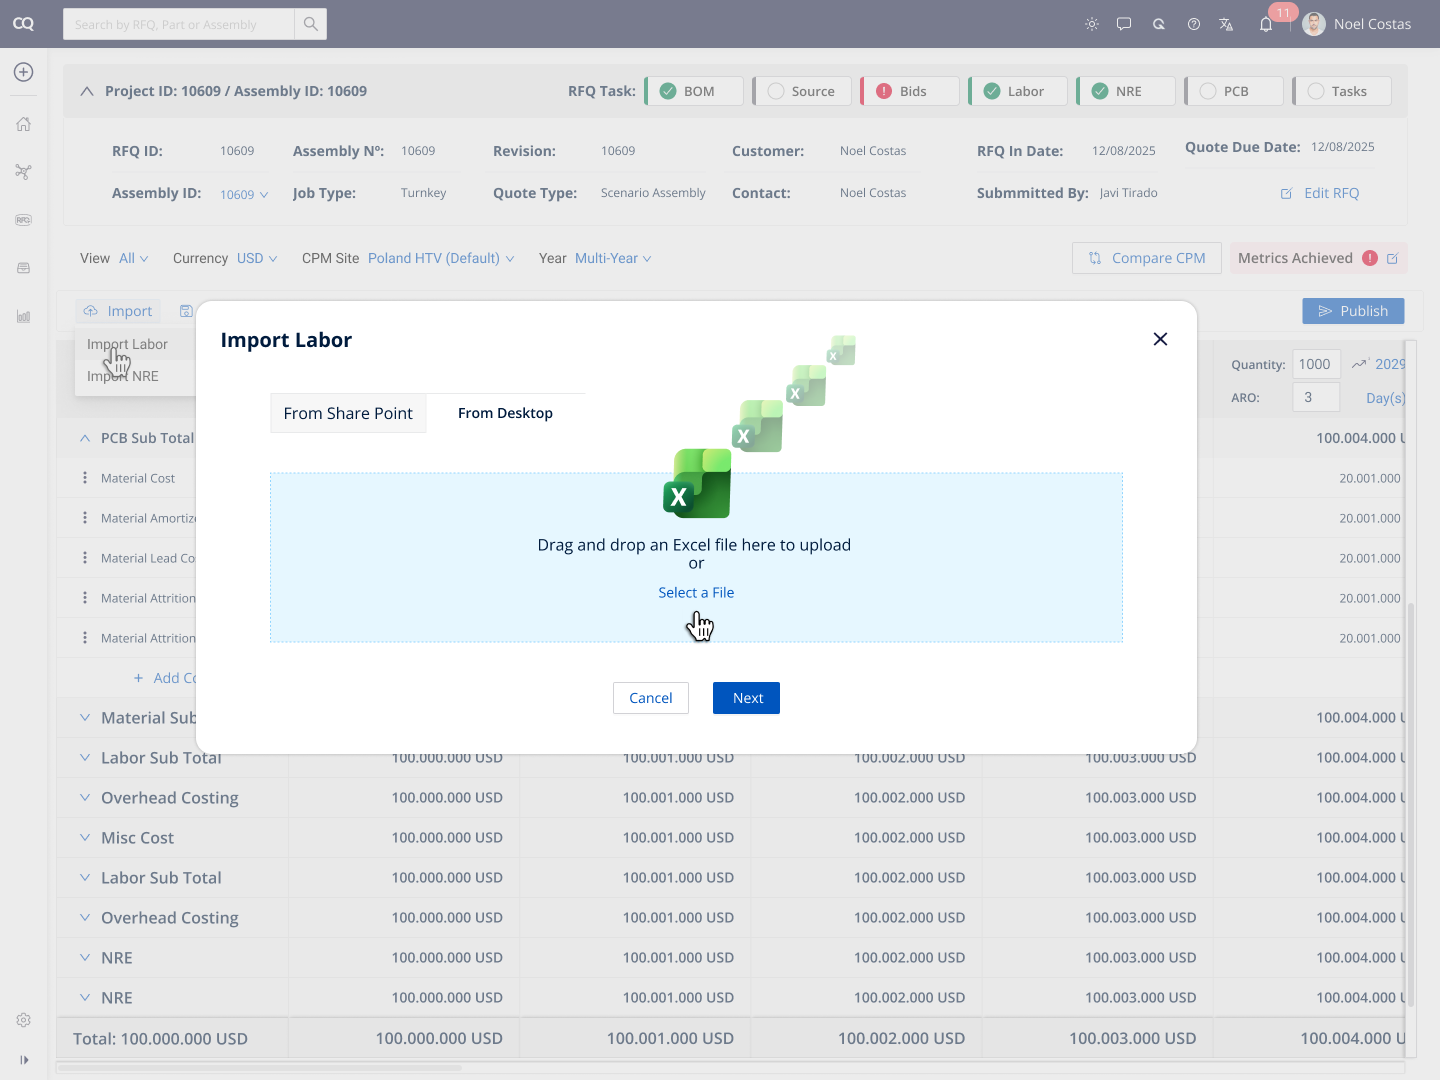Open the network nodes sidebar icon
Screen dimensions: 1440x1080
point(24,172)
